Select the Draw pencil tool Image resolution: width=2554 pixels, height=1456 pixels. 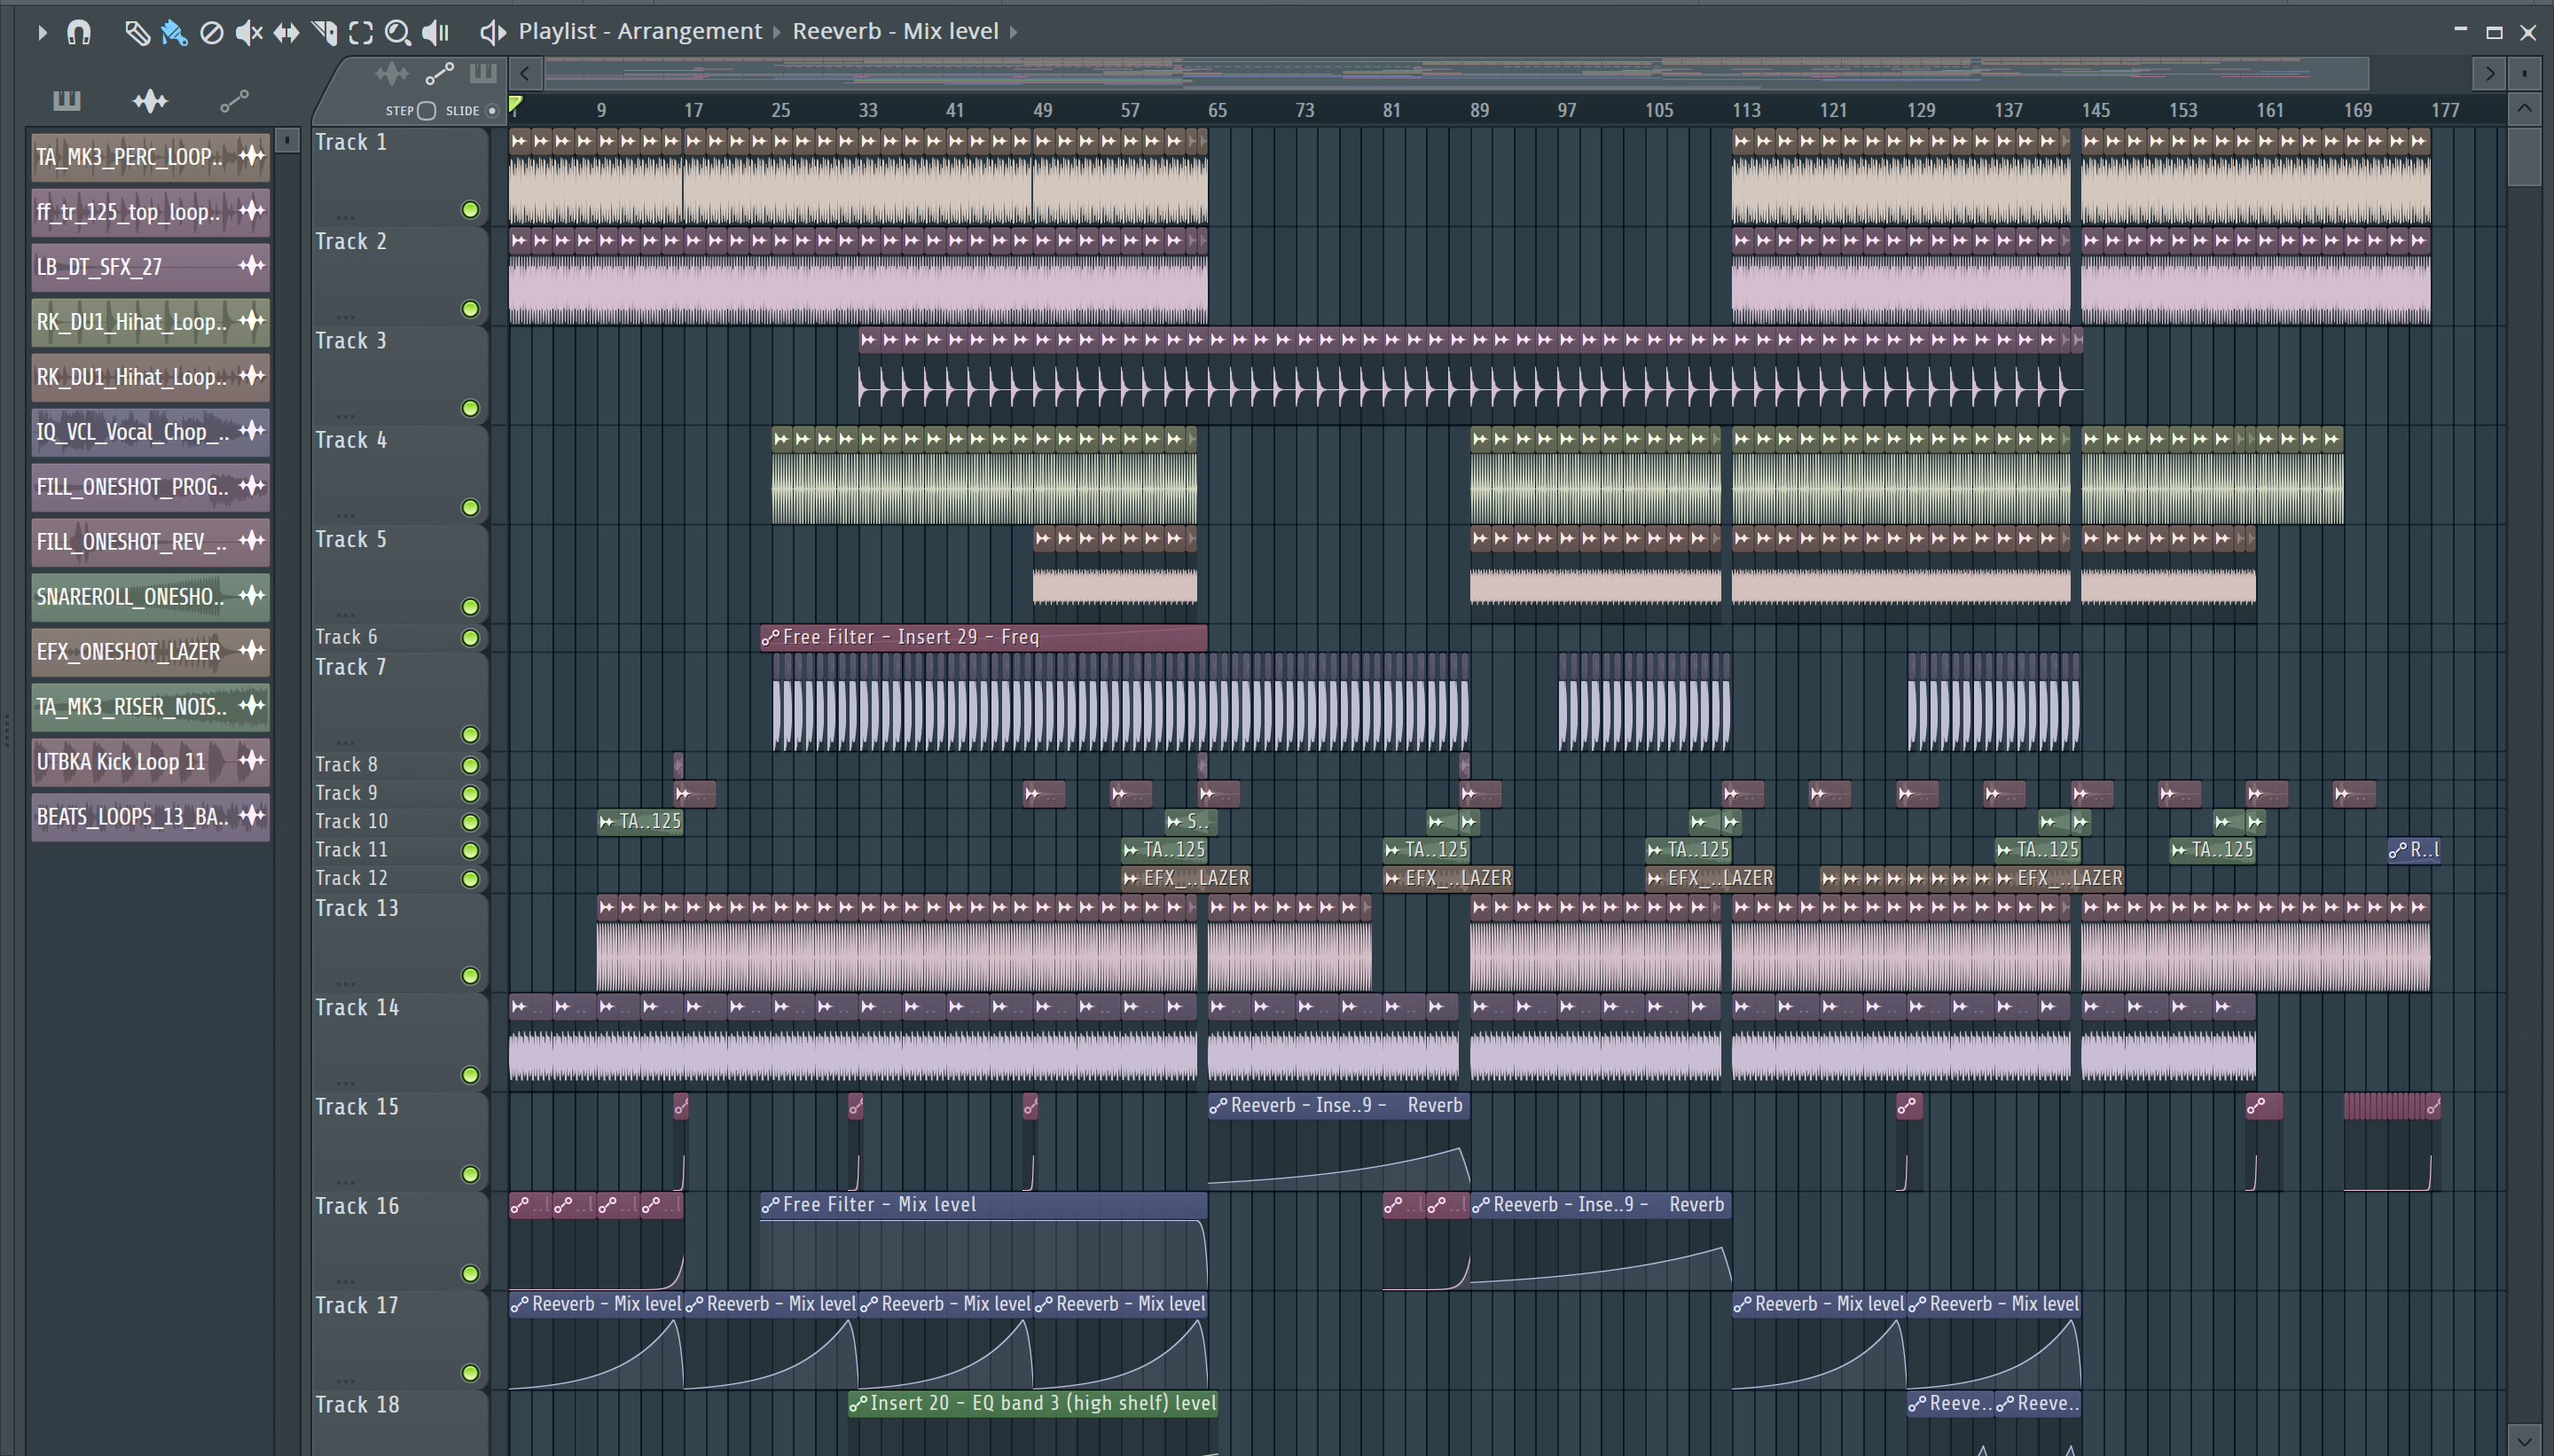coord(137,33)
